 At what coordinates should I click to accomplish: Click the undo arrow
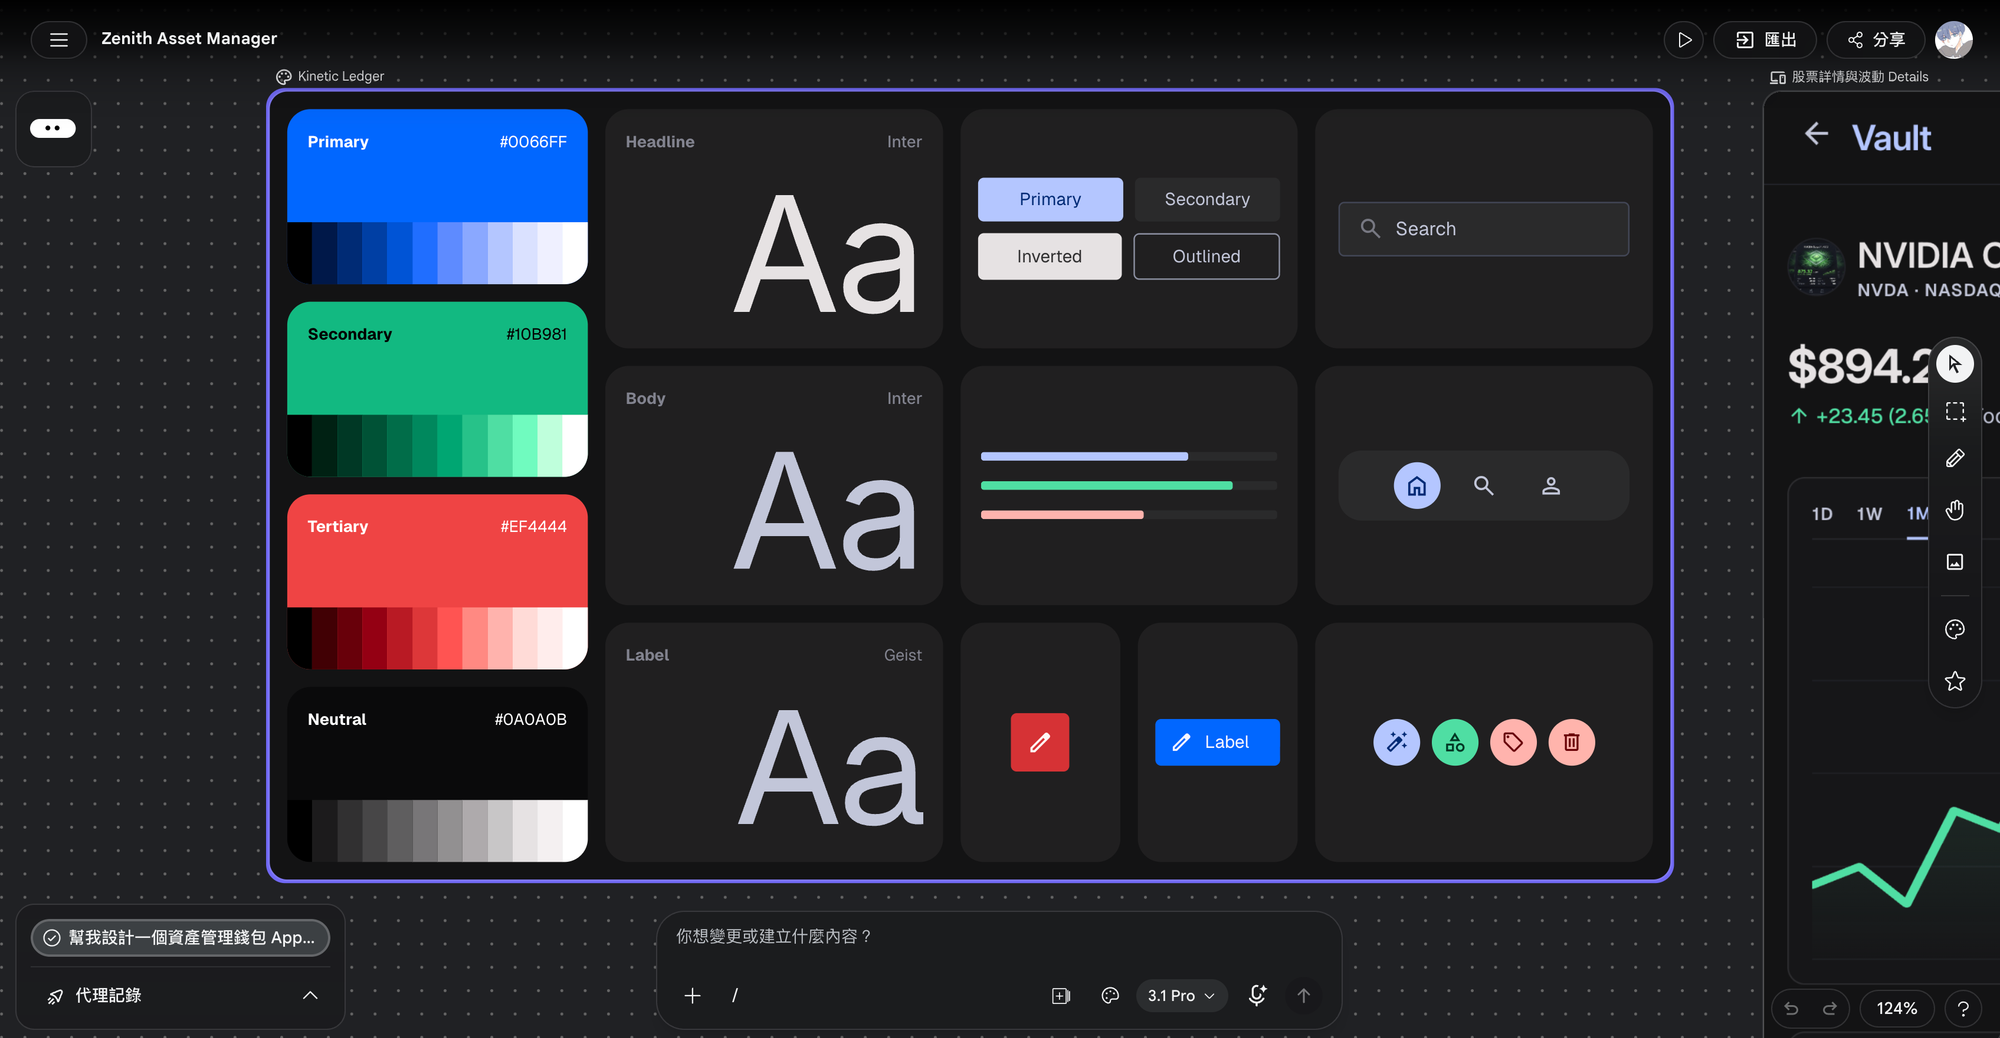(1791, 1008)
